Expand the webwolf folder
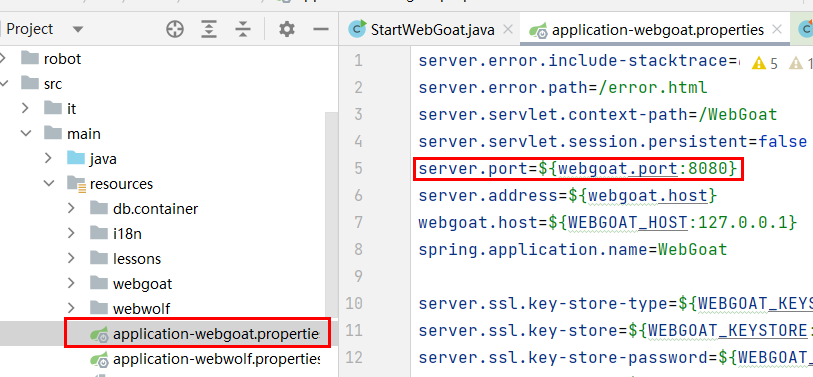 (71, 309)
